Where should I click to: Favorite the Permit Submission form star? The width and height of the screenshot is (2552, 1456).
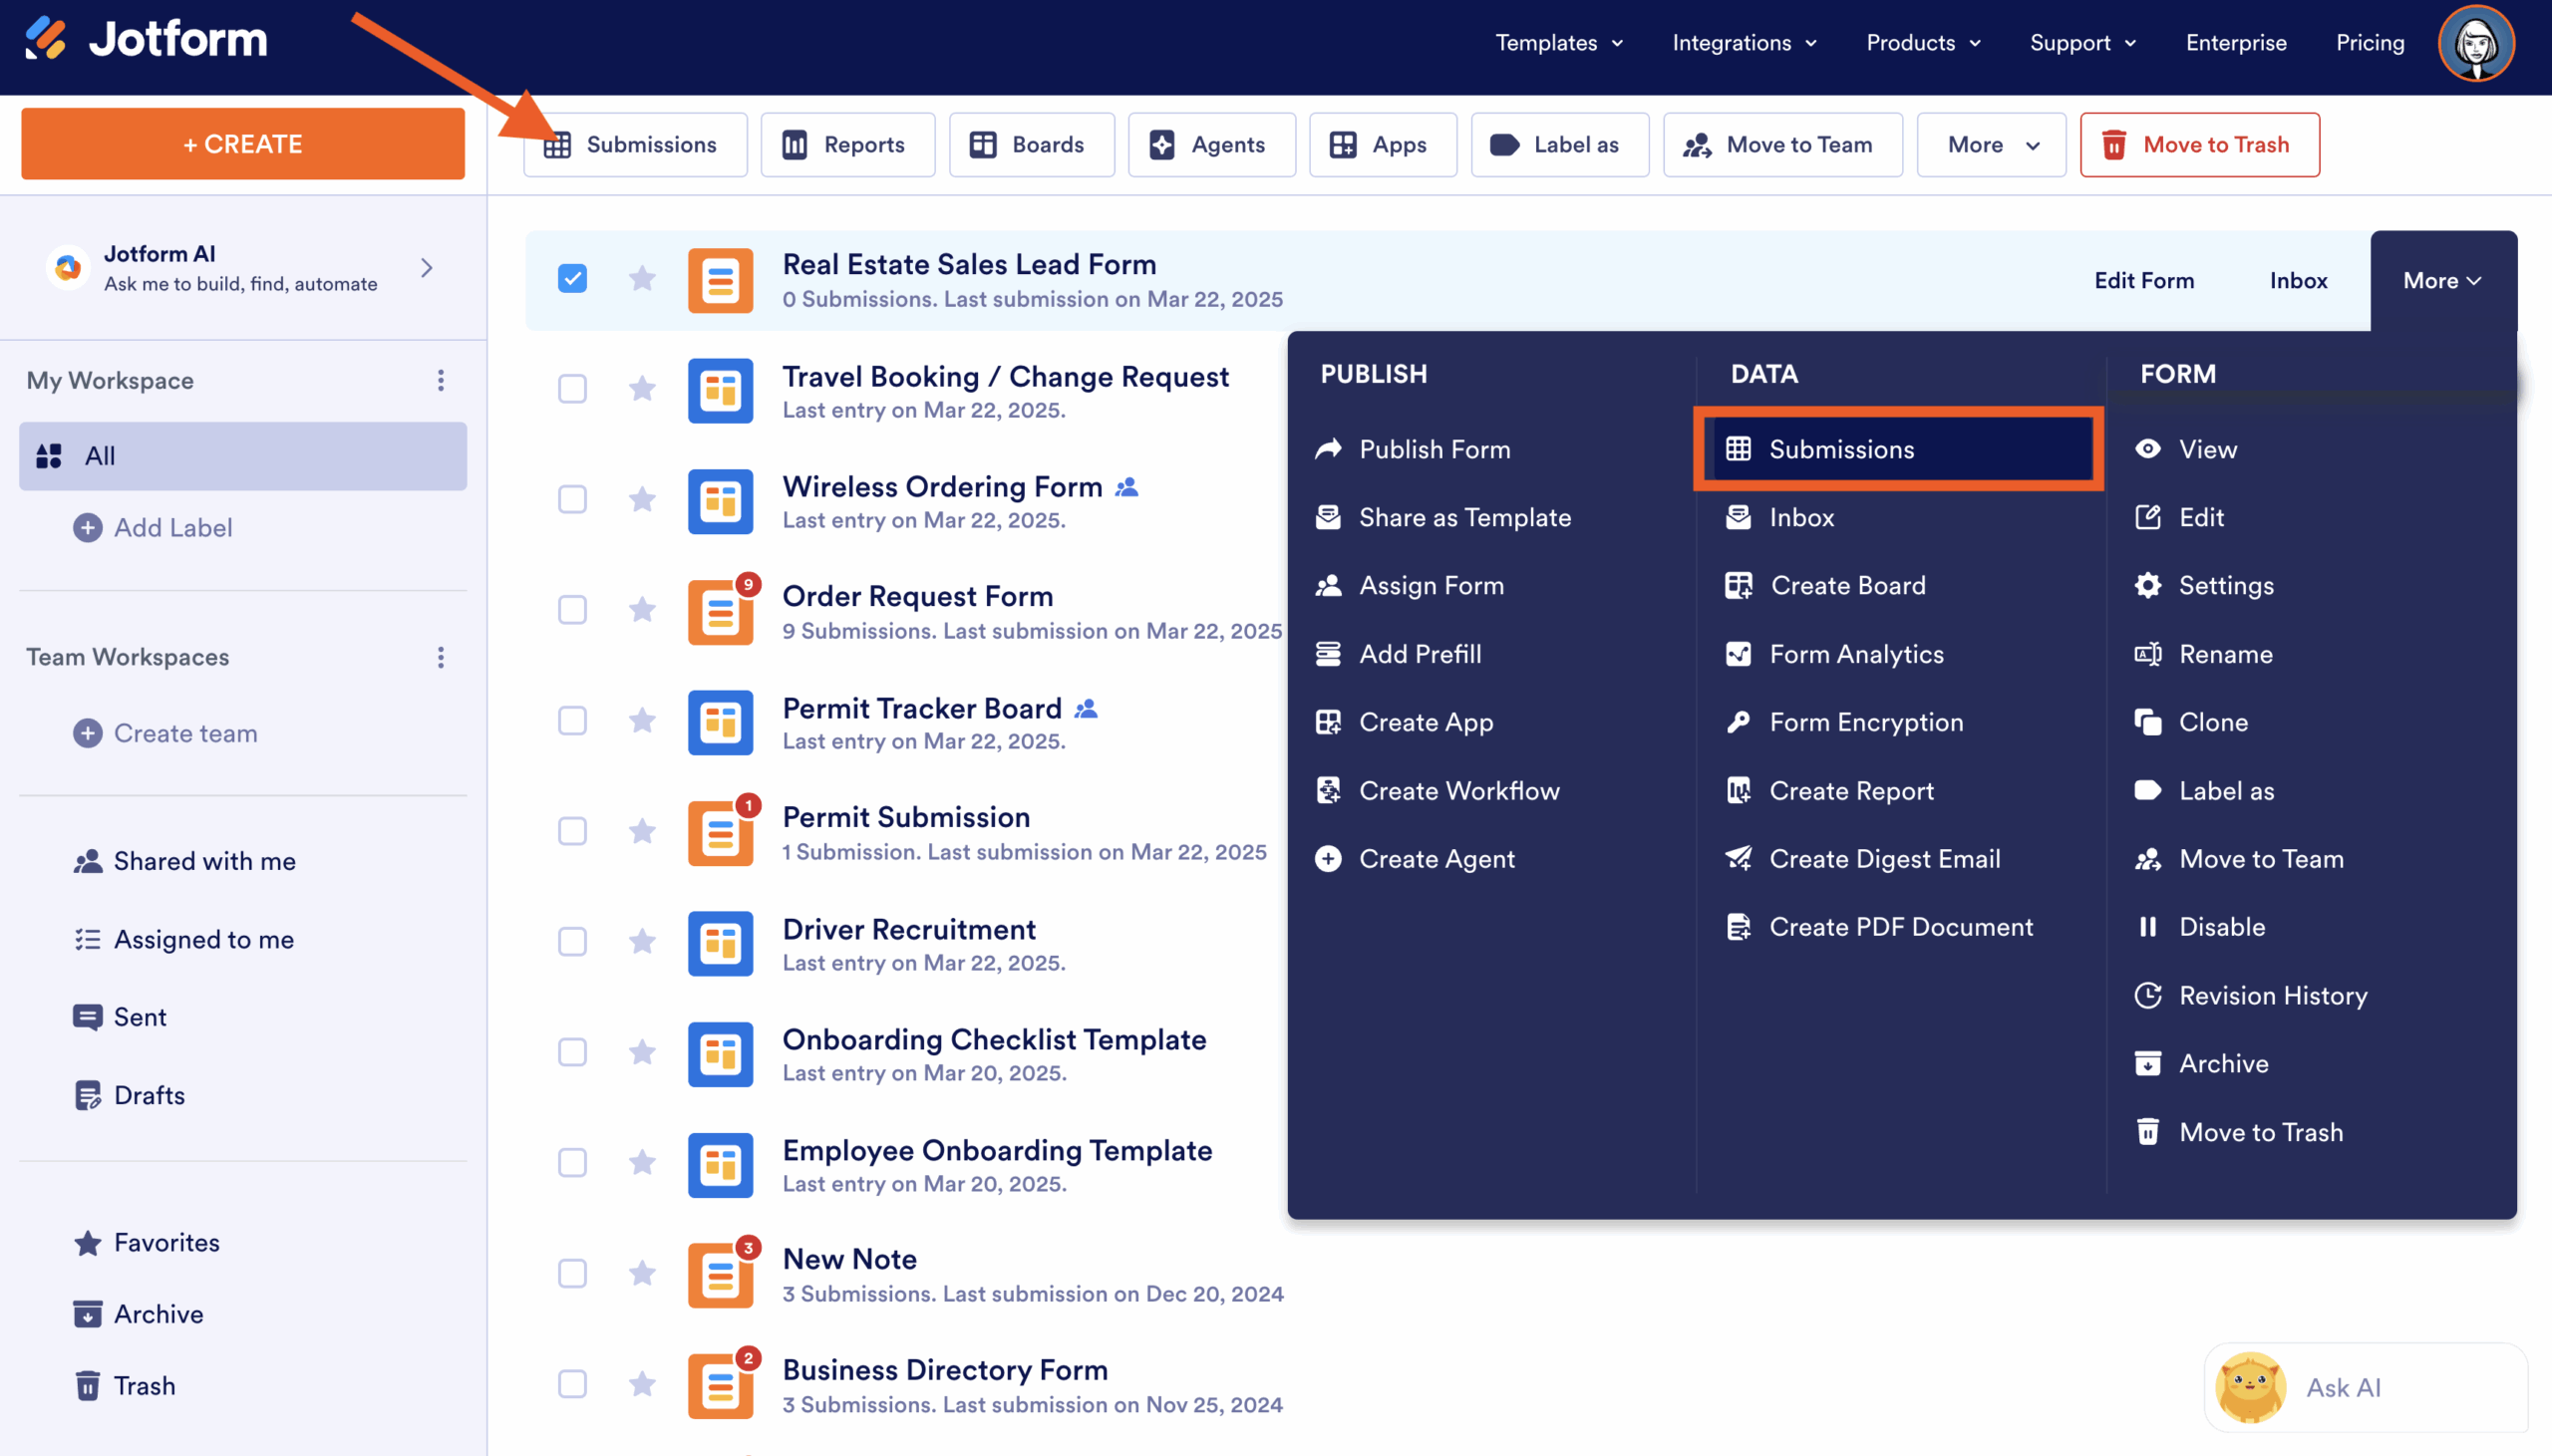coord(642,831)
